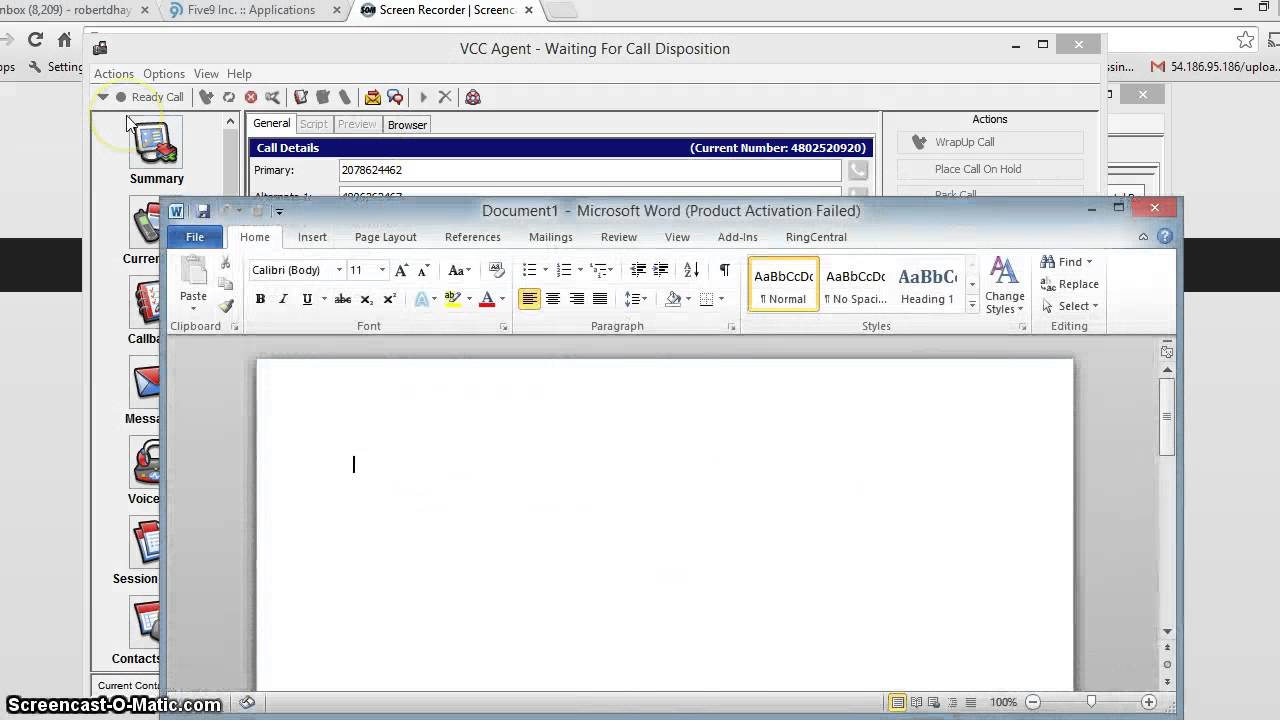Open the Numbering list dropdown
Viewport: 1280px width, 720px height.
click(580, 270)
